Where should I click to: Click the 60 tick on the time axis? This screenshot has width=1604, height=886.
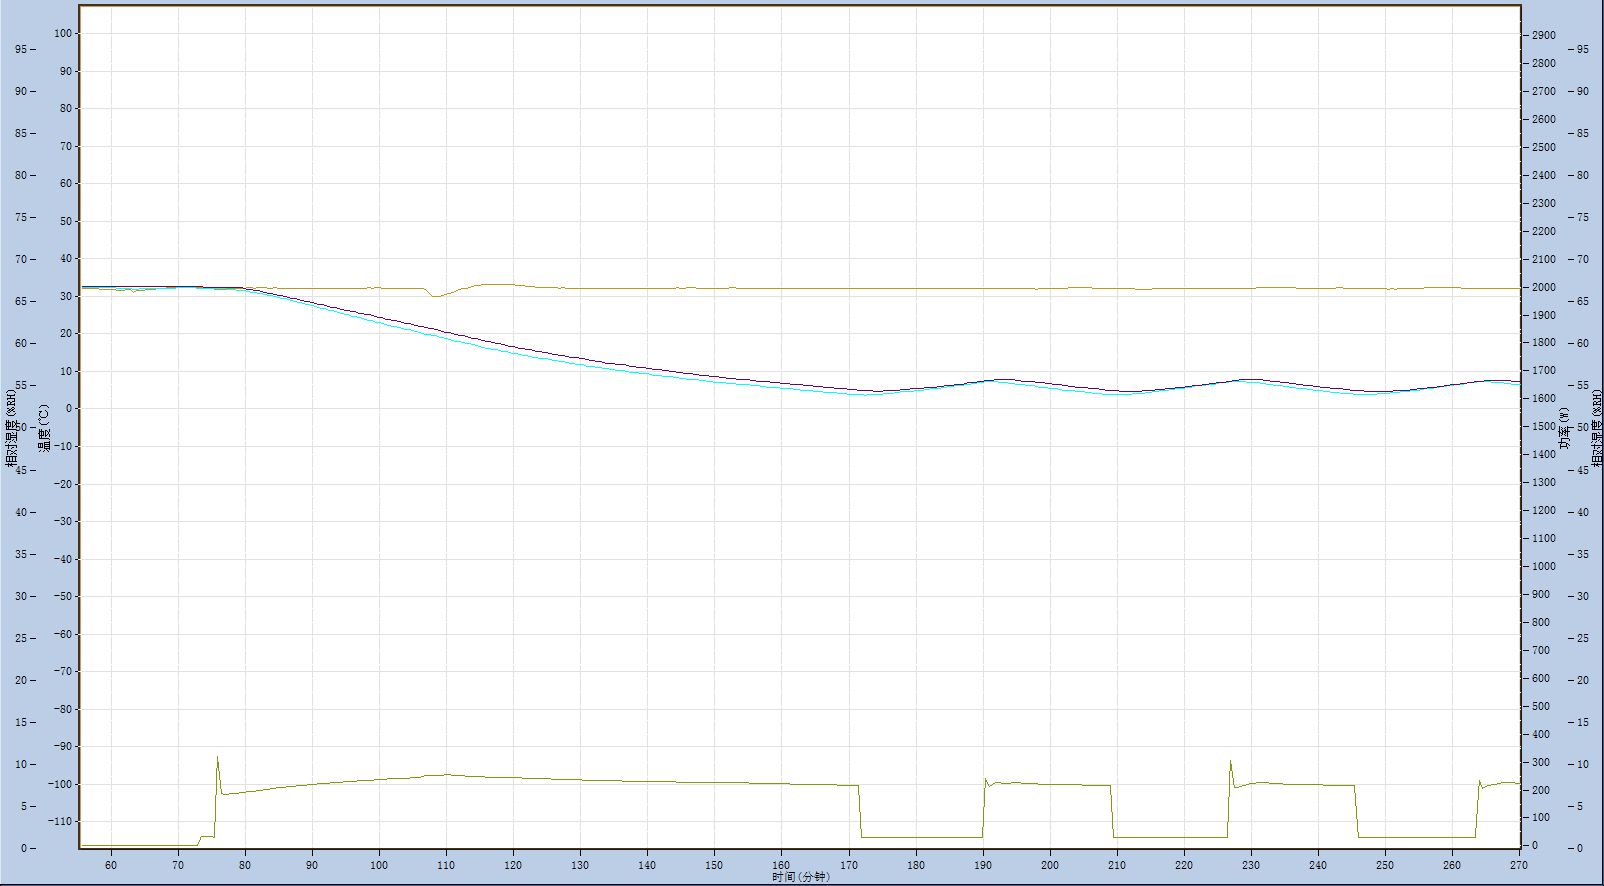pos(111,865)
